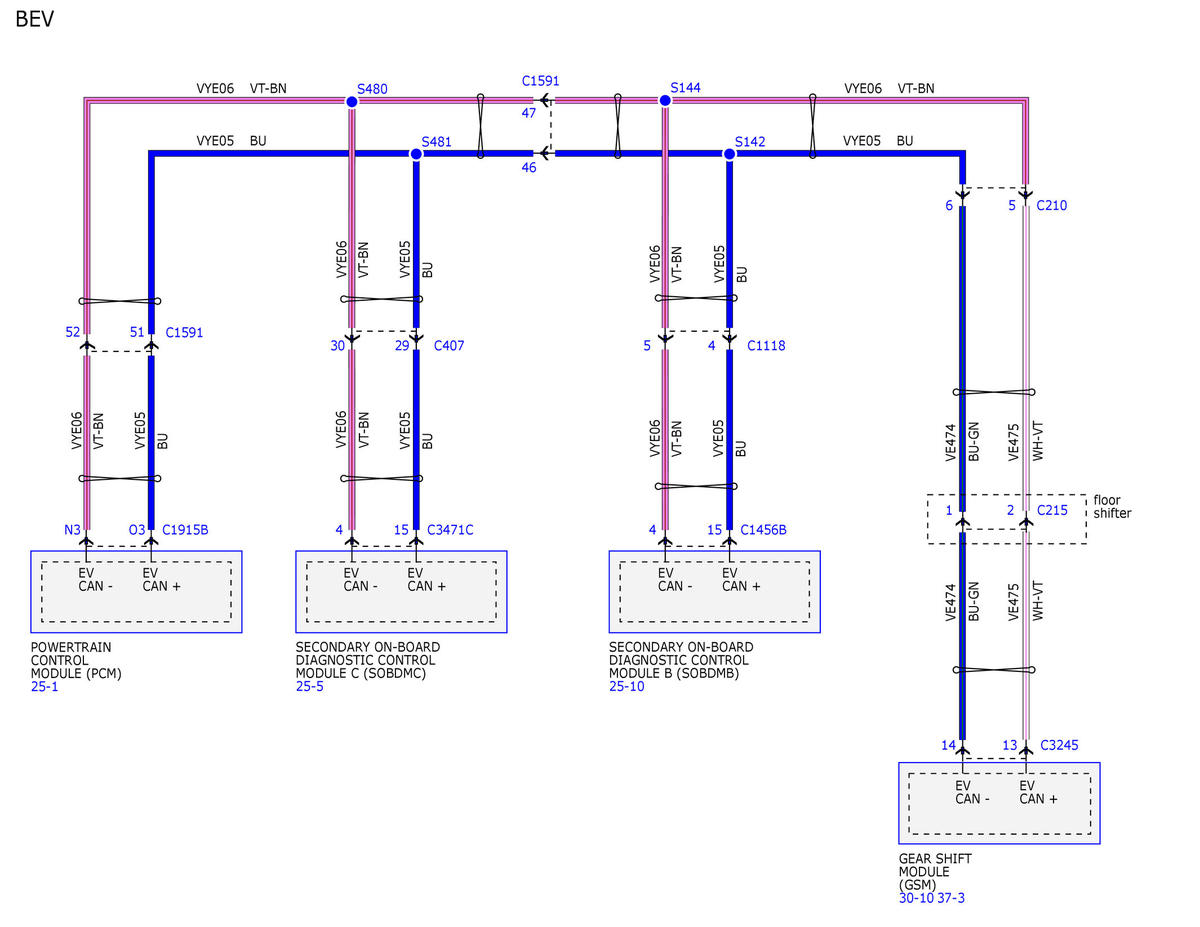The width and height of the screenshot is (1200, 927).
Task: Select the Gear Shift Module box
Action: tap(999, 804)
